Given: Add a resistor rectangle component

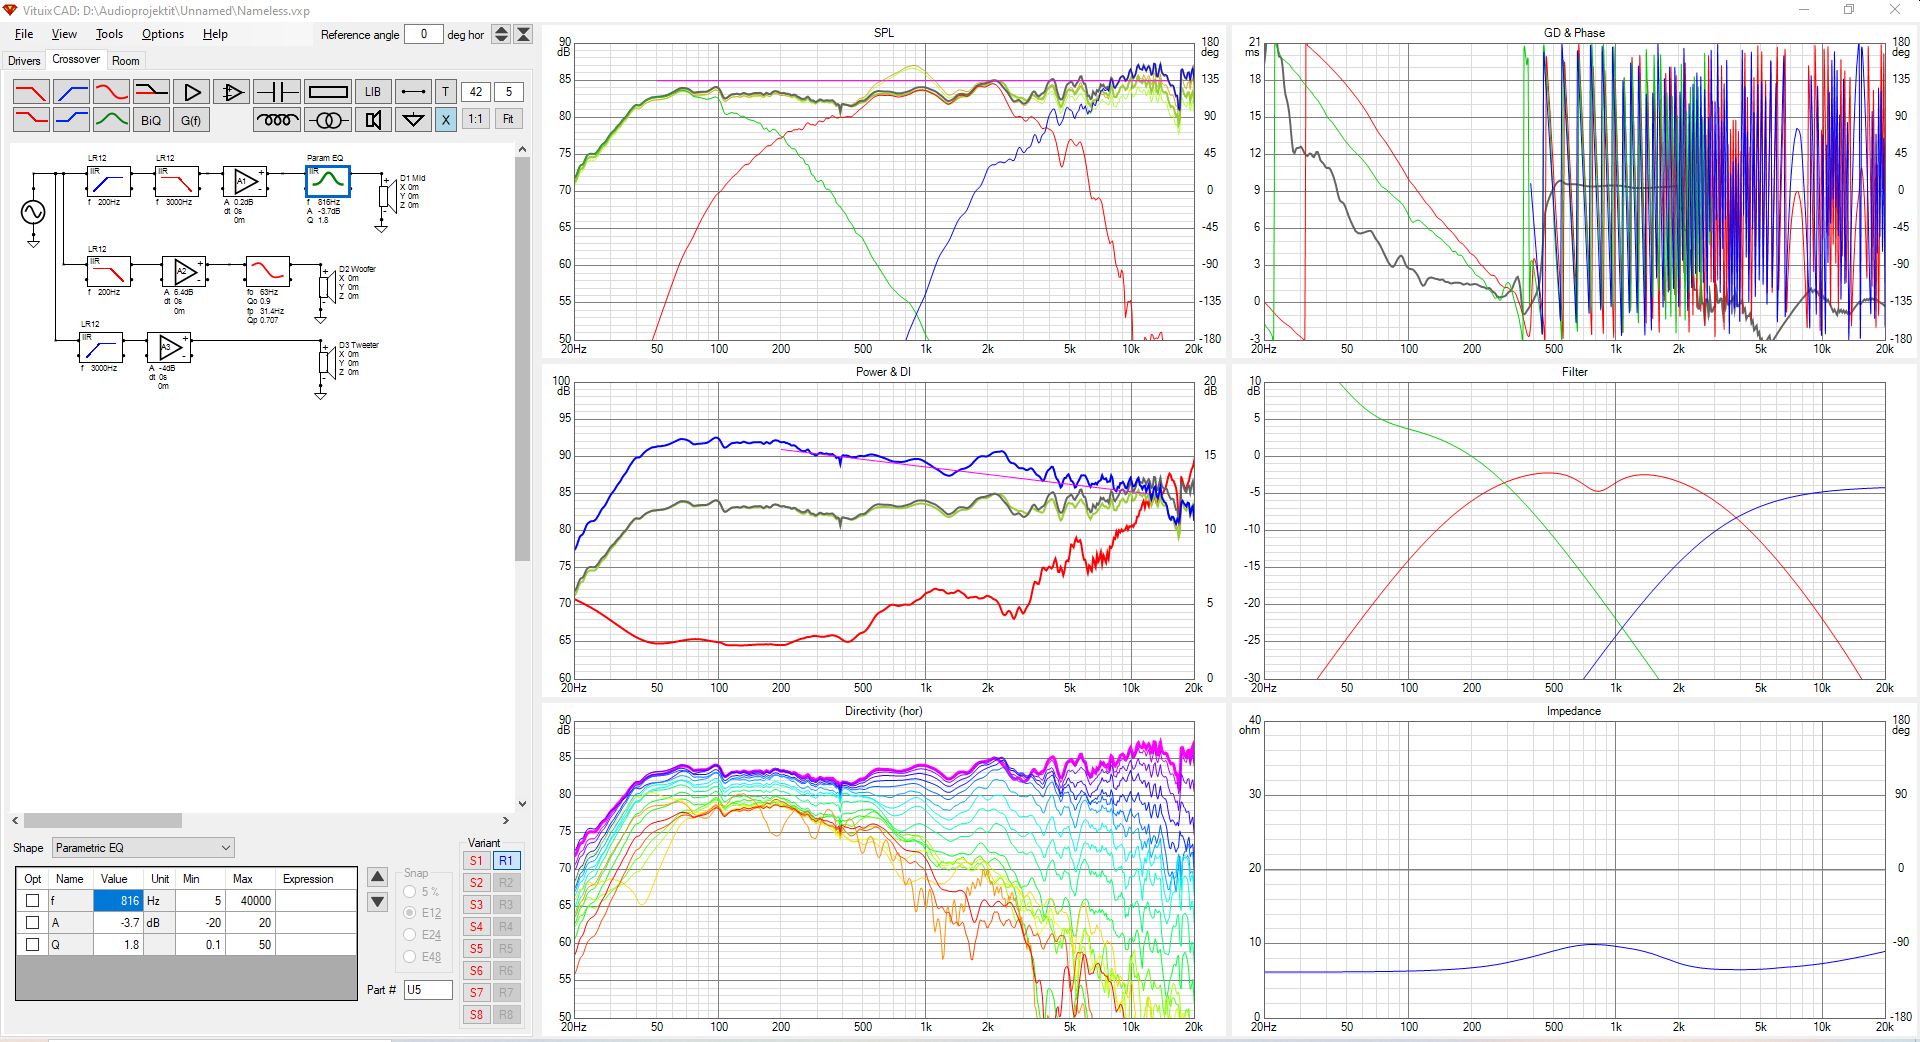Looking at the screenshot, I should [328, 92].
